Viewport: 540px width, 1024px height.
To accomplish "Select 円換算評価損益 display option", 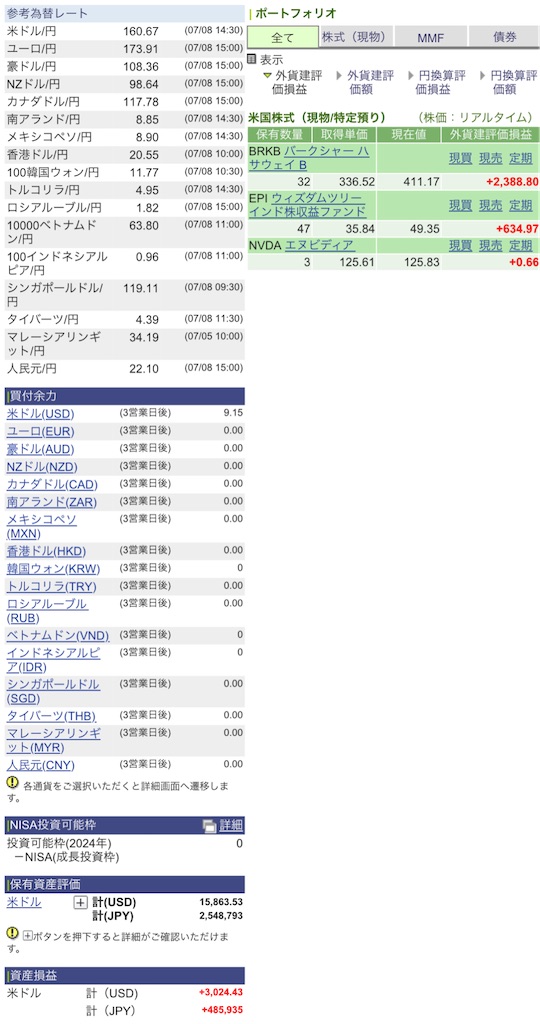I will 442,82.
